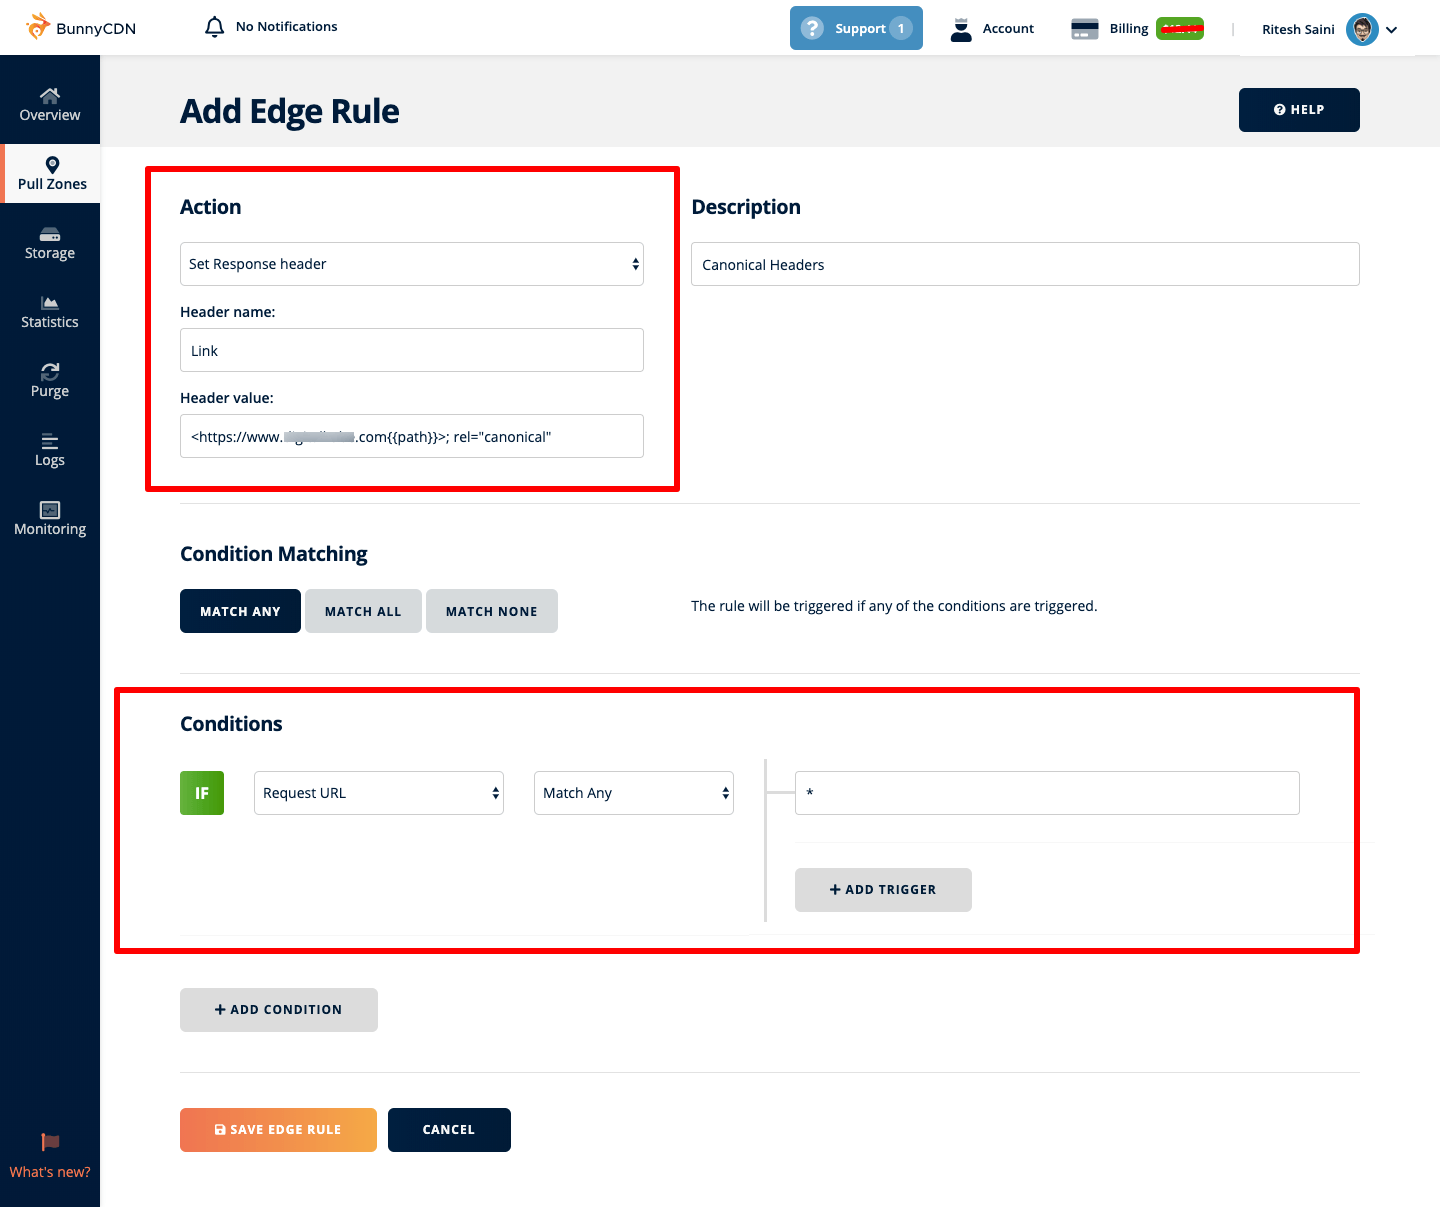Select the MATCH ALL condition mode

click(x=362, y=610)
